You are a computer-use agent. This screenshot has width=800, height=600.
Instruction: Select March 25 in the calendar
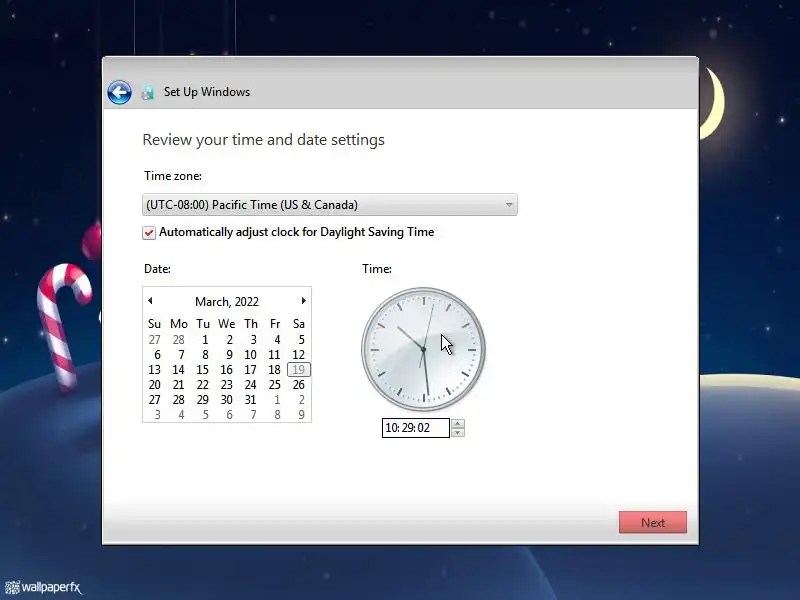click(x=274, y=385)
